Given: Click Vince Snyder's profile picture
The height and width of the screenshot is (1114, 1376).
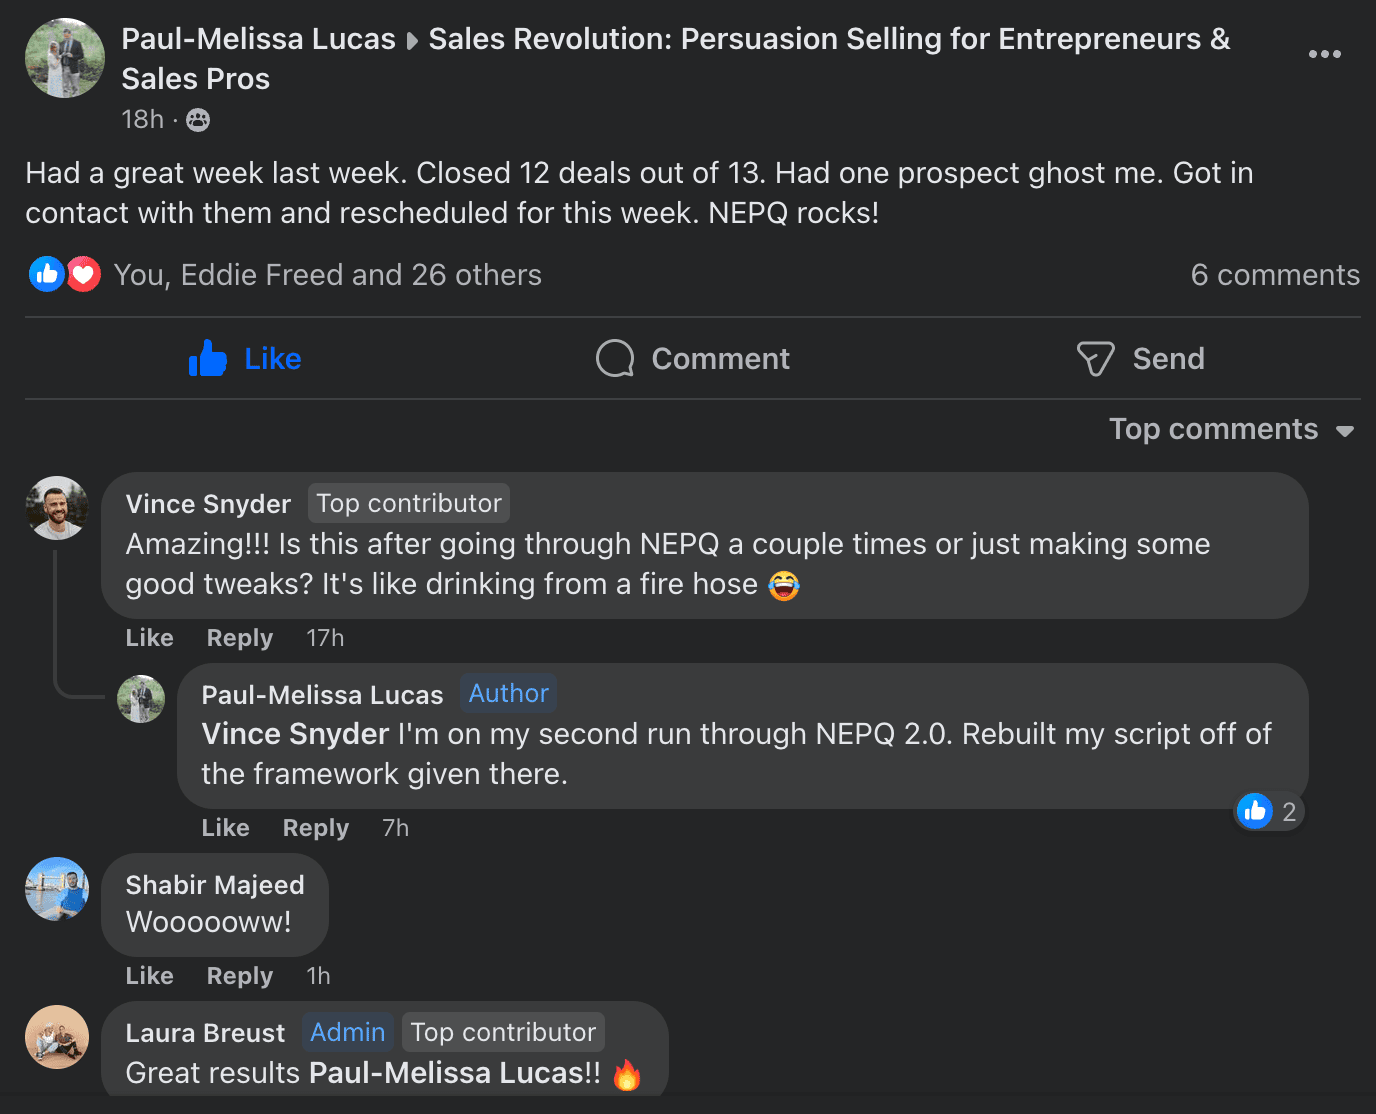Looking at the screenshot, I should click(x=57, y=507).
